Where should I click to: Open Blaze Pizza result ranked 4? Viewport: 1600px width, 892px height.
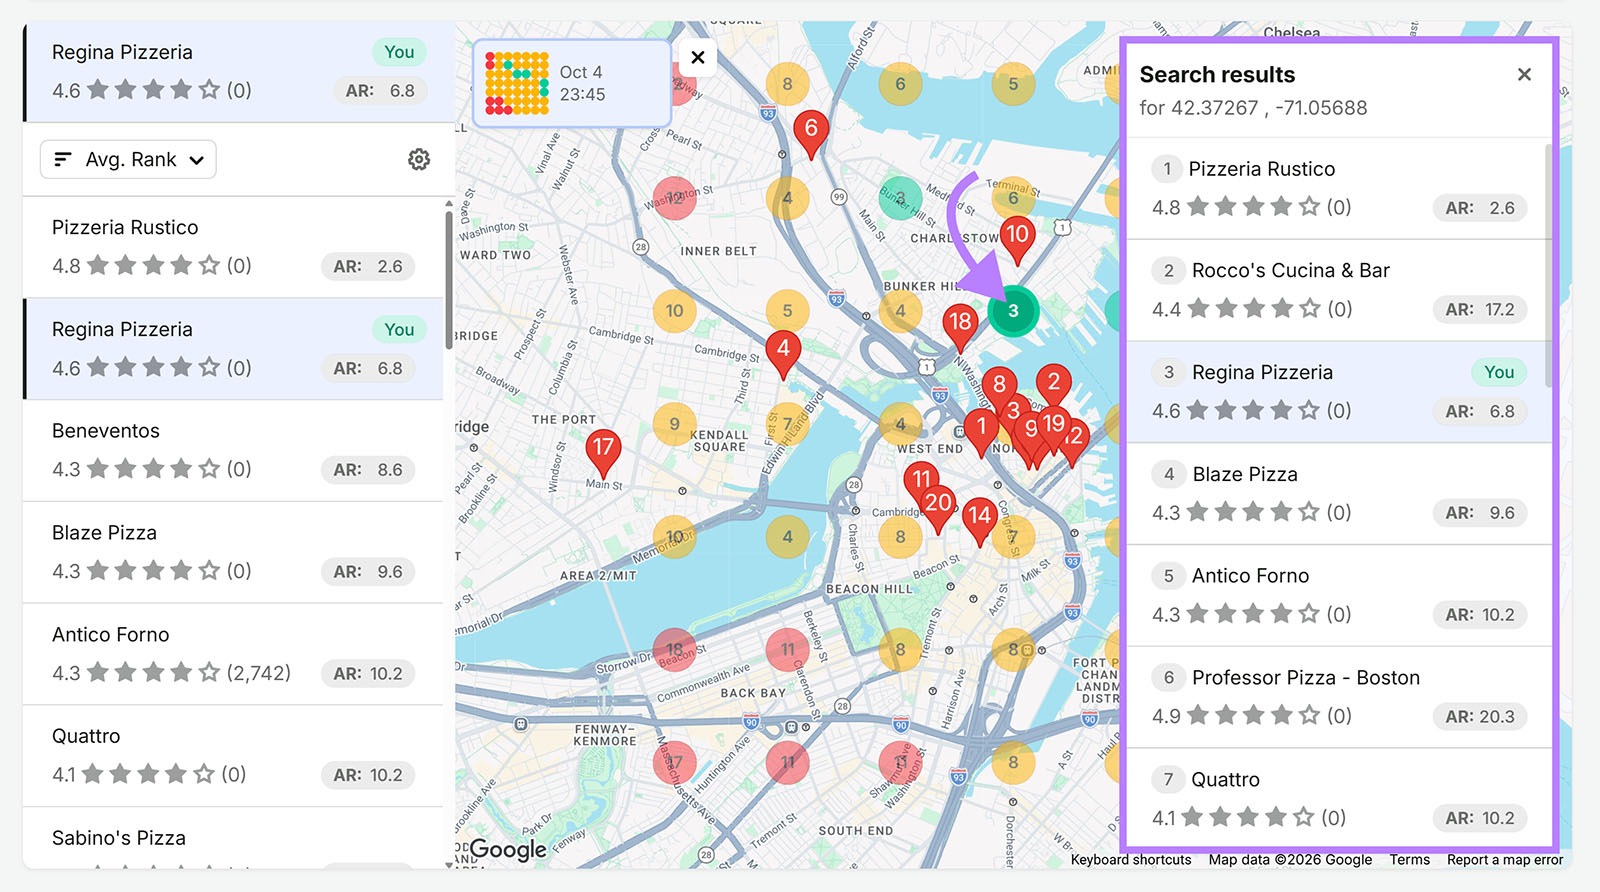[x=1338, y=494]
